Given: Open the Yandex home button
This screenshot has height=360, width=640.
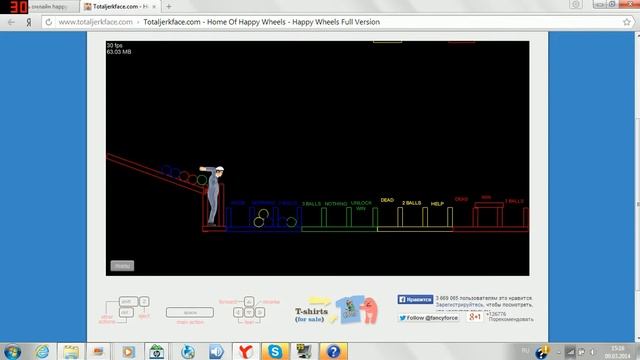Looking at the screenshot, I should (29, 22).
